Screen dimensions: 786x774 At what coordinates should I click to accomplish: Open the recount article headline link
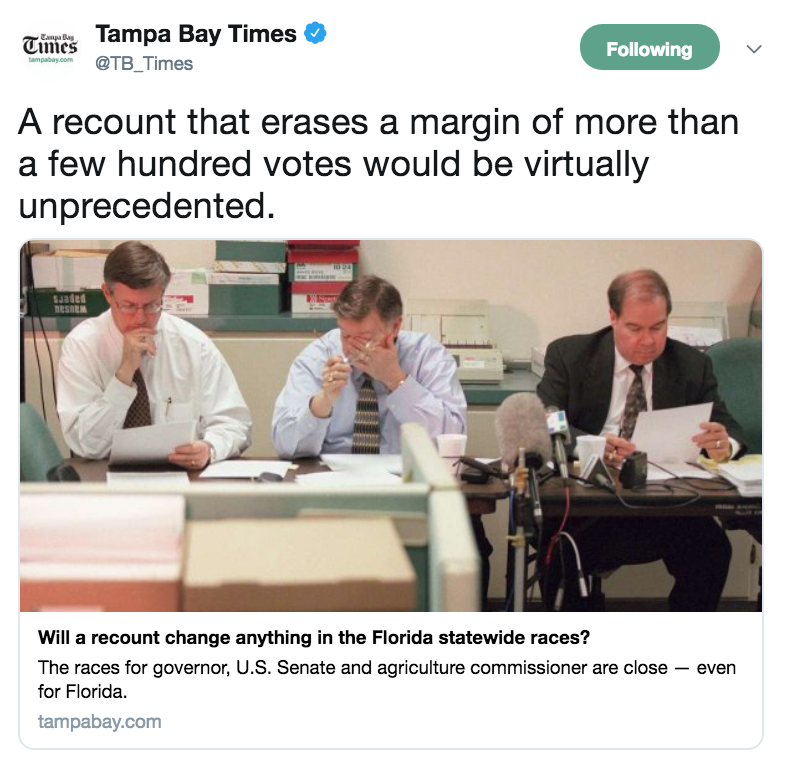(314, 638)
